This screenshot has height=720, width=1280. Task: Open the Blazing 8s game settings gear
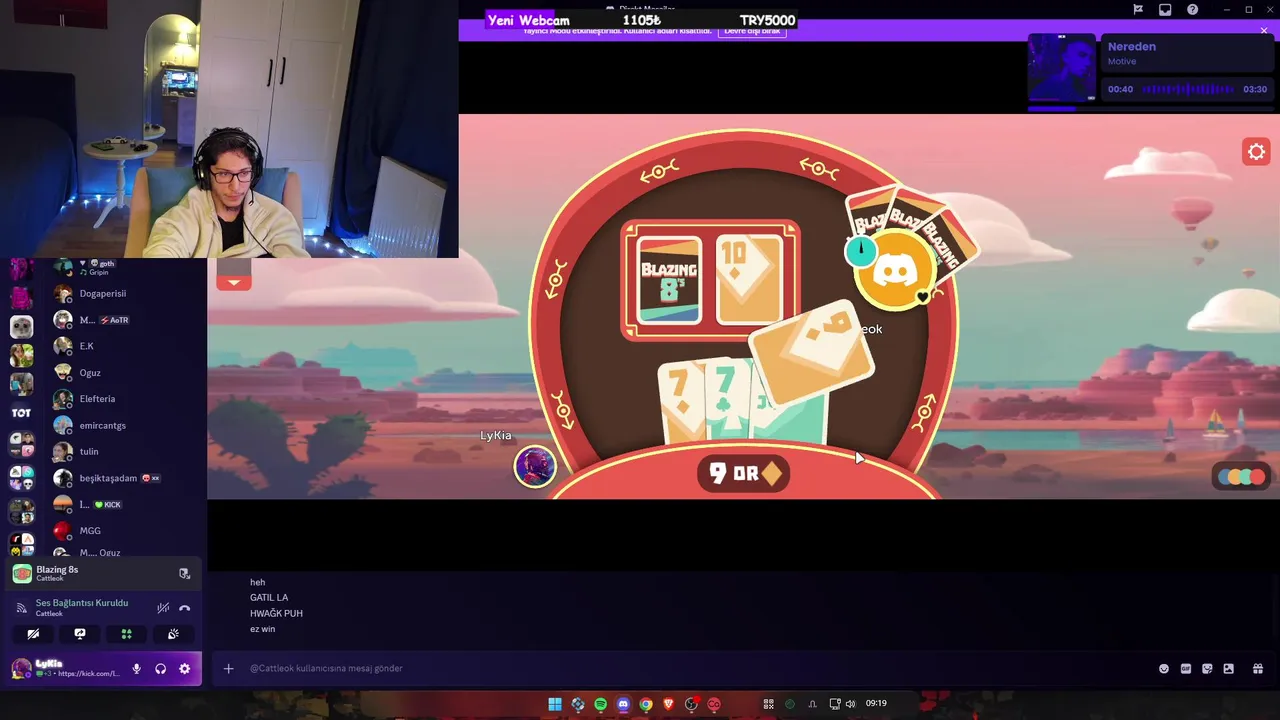(x=1256, y=152)
